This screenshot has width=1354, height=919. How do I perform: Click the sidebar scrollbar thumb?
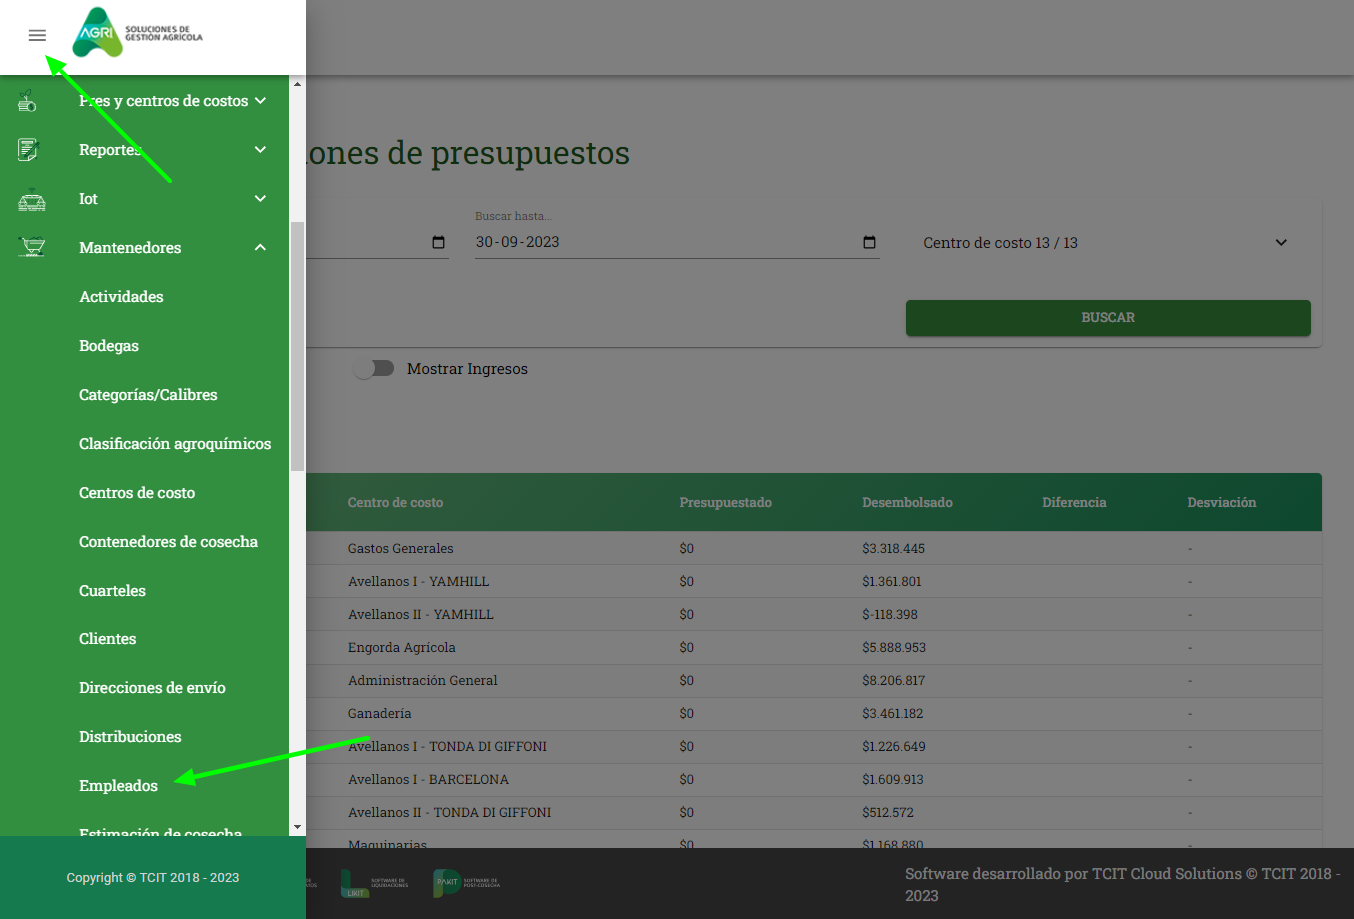(x=297, y=346)
